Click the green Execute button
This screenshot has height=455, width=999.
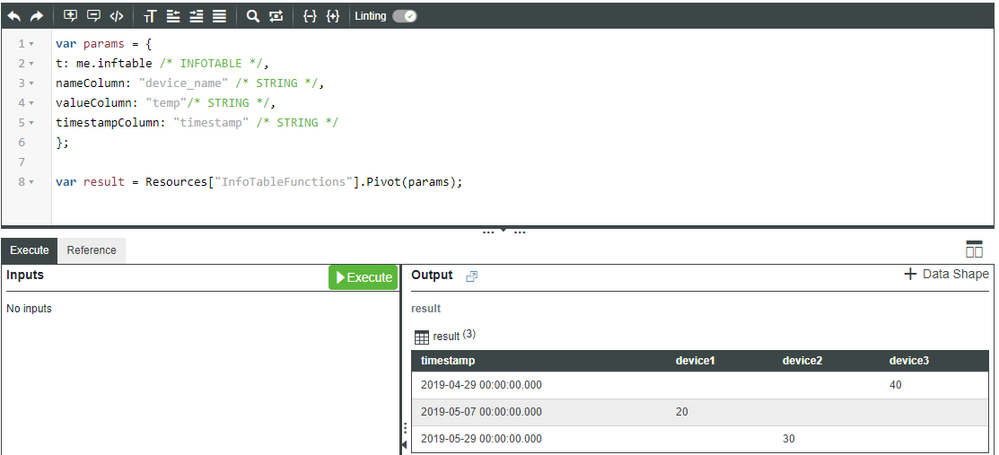click(x=363, y=277)
